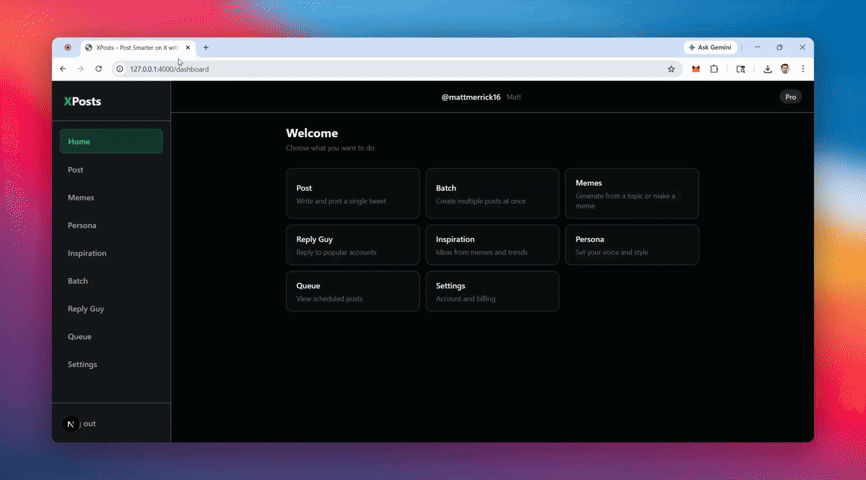Viewport: 866px width, 480px height.
Task: Bookmark this page with the star icon
Action: 671,69
